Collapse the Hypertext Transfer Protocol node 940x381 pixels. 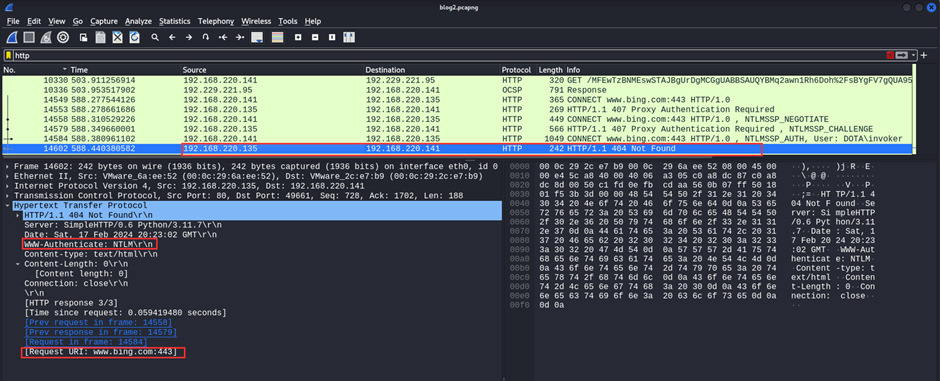7,205
